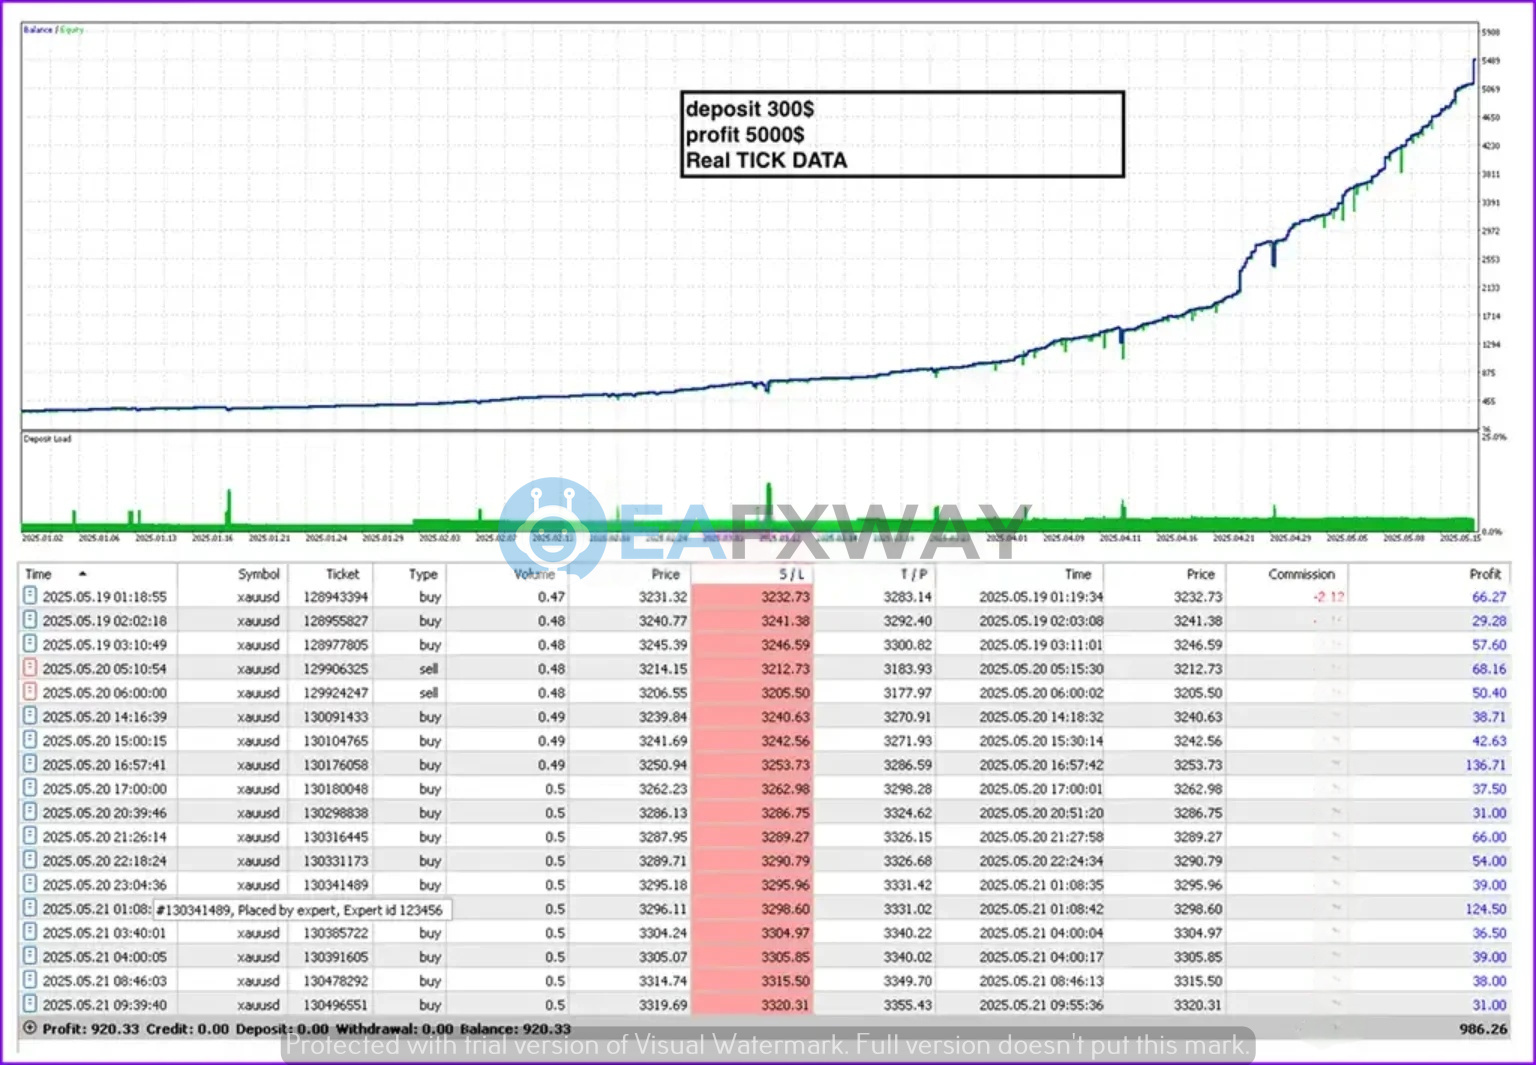Image resolution: width=1536 pixels, height=1065 pixels.
Task: Click the buy order icon for ticket 128943394
Action: tap(30, 596)
